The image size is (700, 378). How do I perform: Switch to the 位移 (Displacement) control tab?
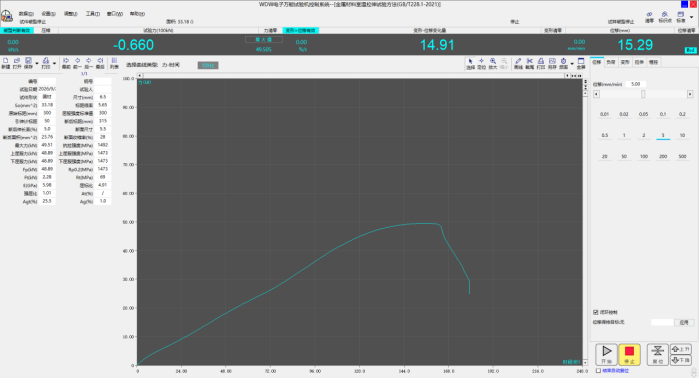pyautogui.click(x=597, y=62)
